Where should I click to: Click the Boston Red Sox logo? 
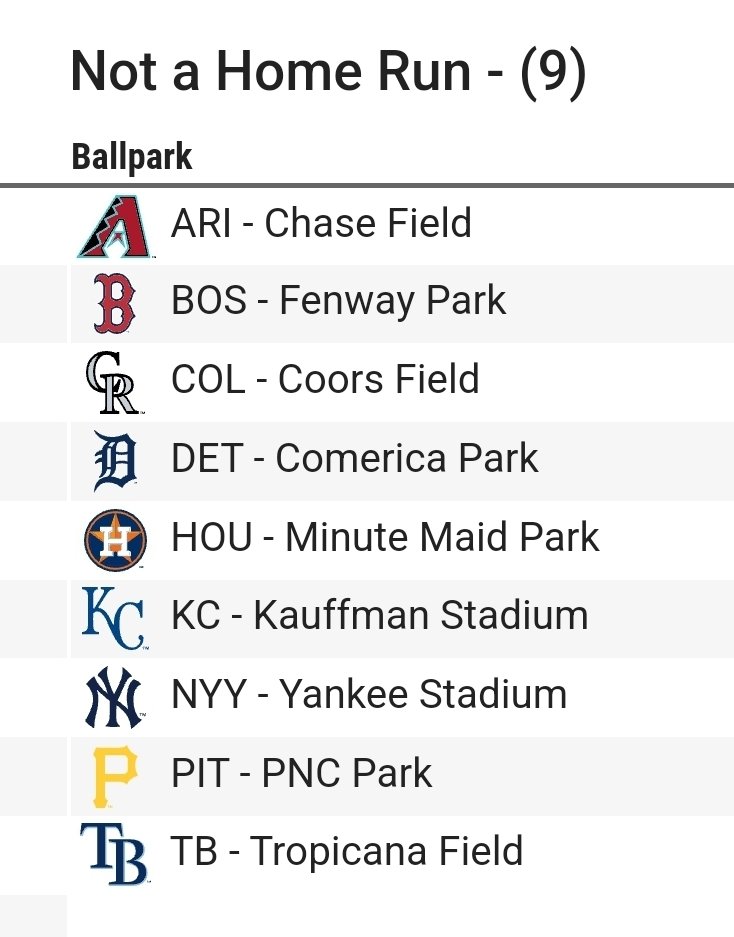(114, 303)
